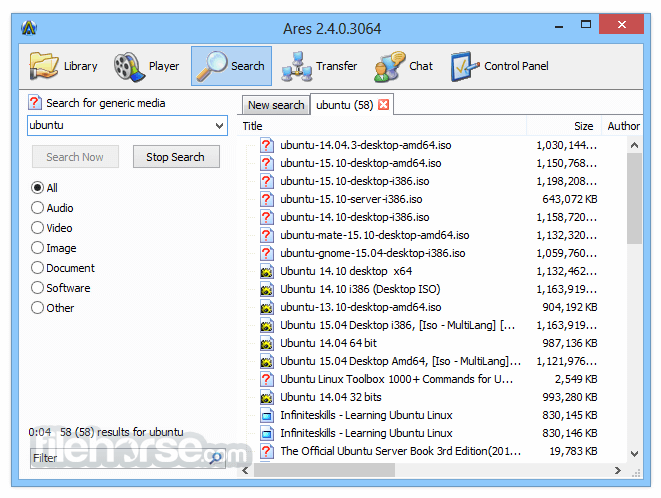Click software icon of ubuntu-13.10-desktop-amd64.iso
Viewport: 661px width, 498px height.
click(x=266, y=307)
